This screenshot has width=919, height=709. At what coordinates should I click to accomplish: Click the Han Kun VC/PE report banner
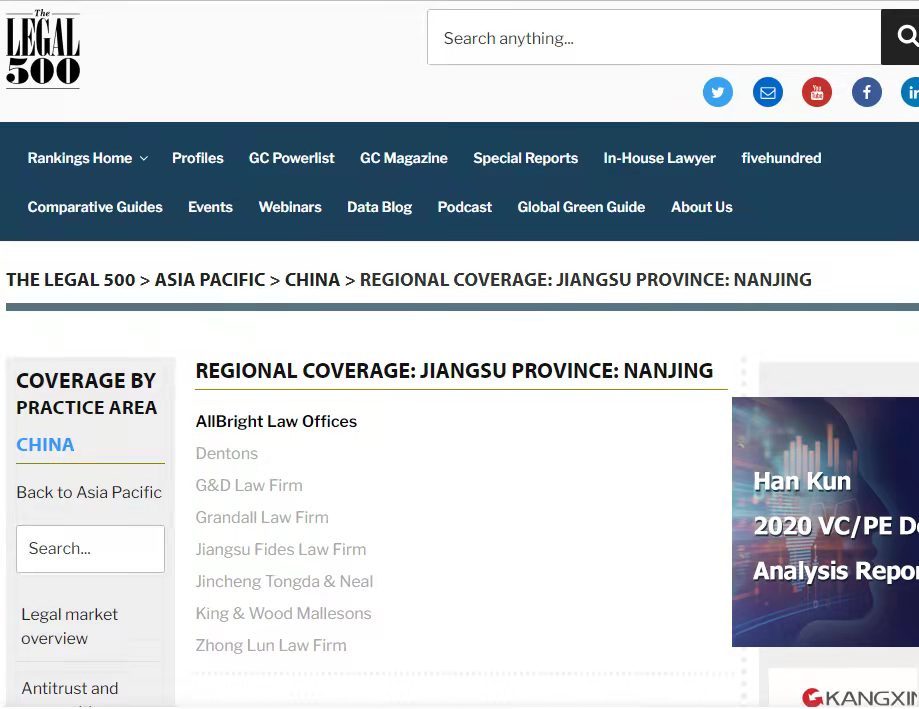825,522
